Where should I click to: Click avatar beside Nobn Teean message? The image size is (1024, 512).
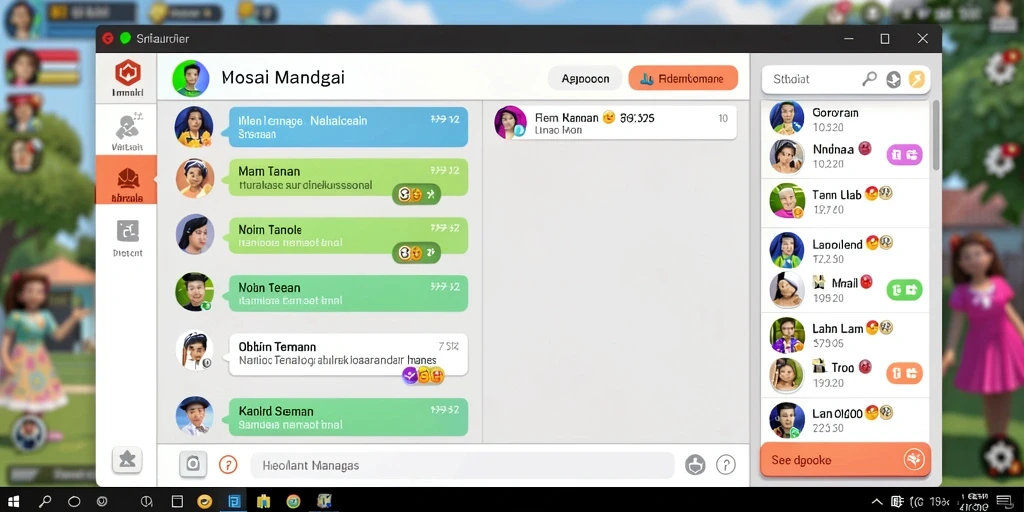coord(195,292)
